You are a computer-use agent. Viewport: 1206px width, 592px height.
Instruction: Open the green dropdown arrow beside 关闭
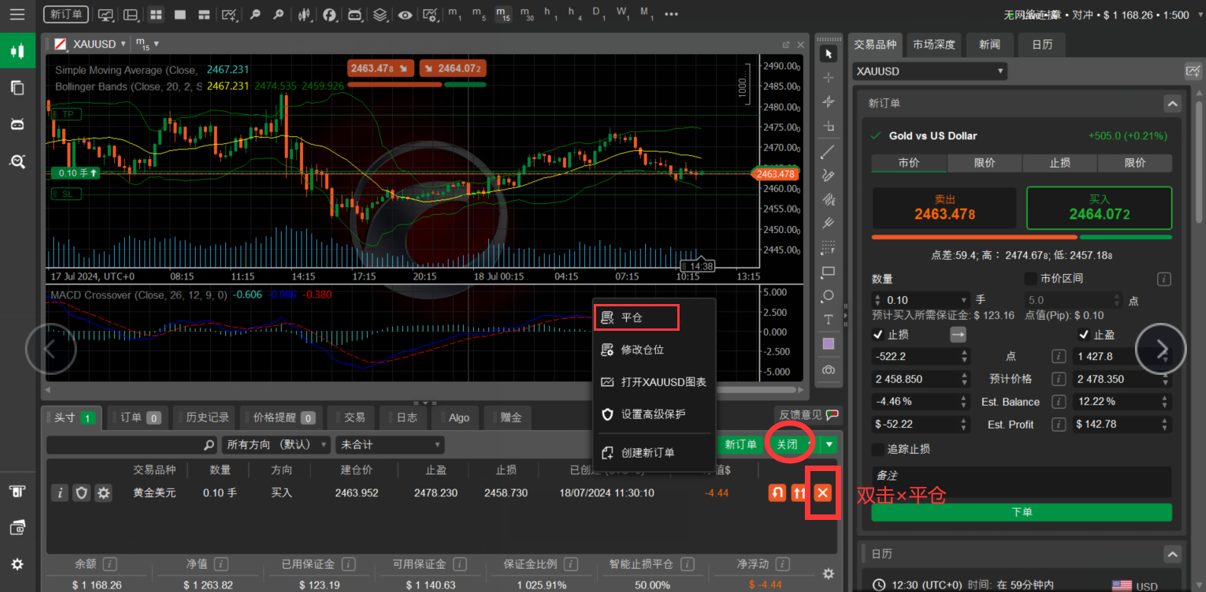(828, 444)
